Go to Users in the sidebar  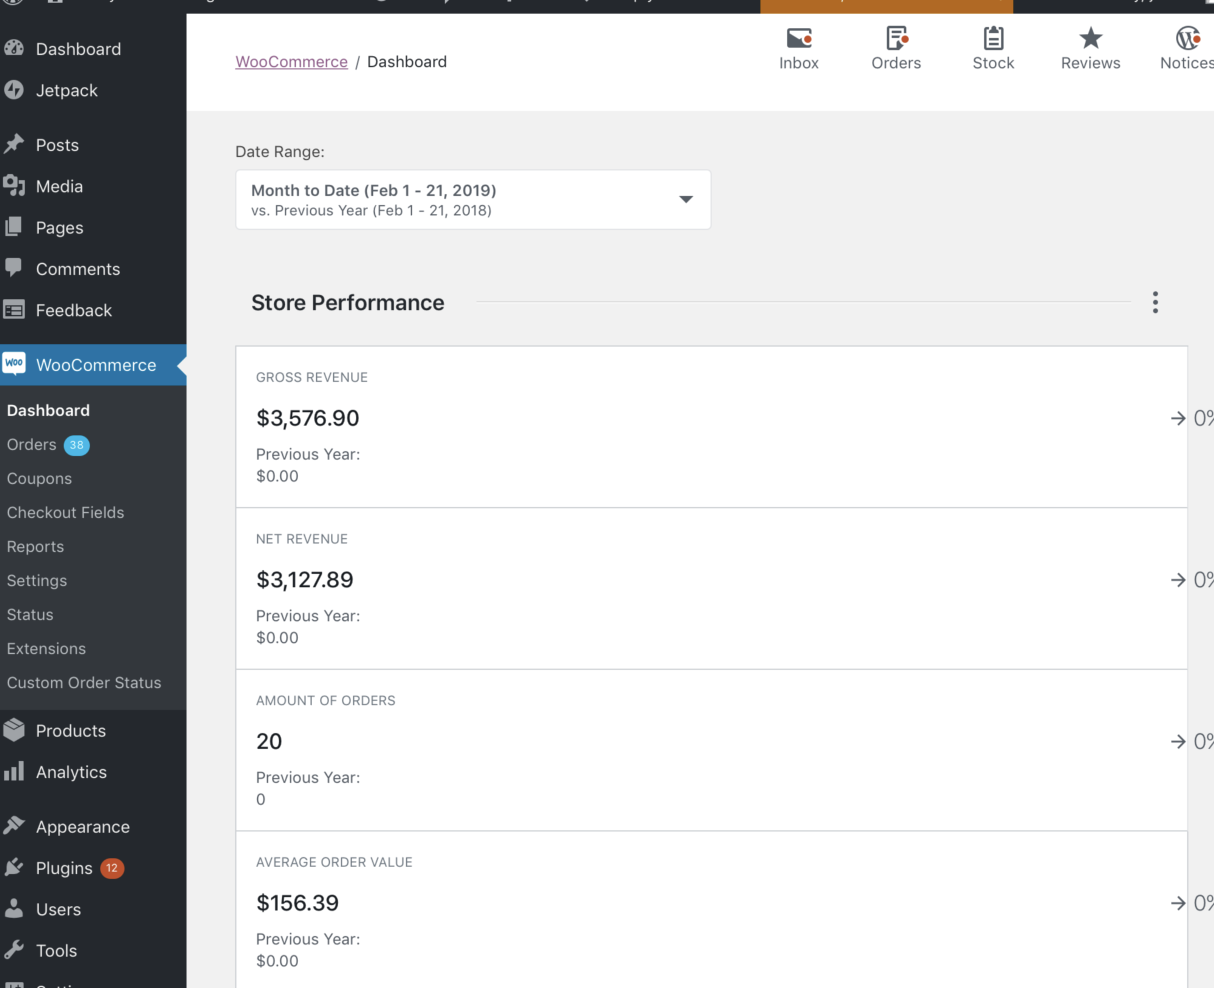click(58, 909)
